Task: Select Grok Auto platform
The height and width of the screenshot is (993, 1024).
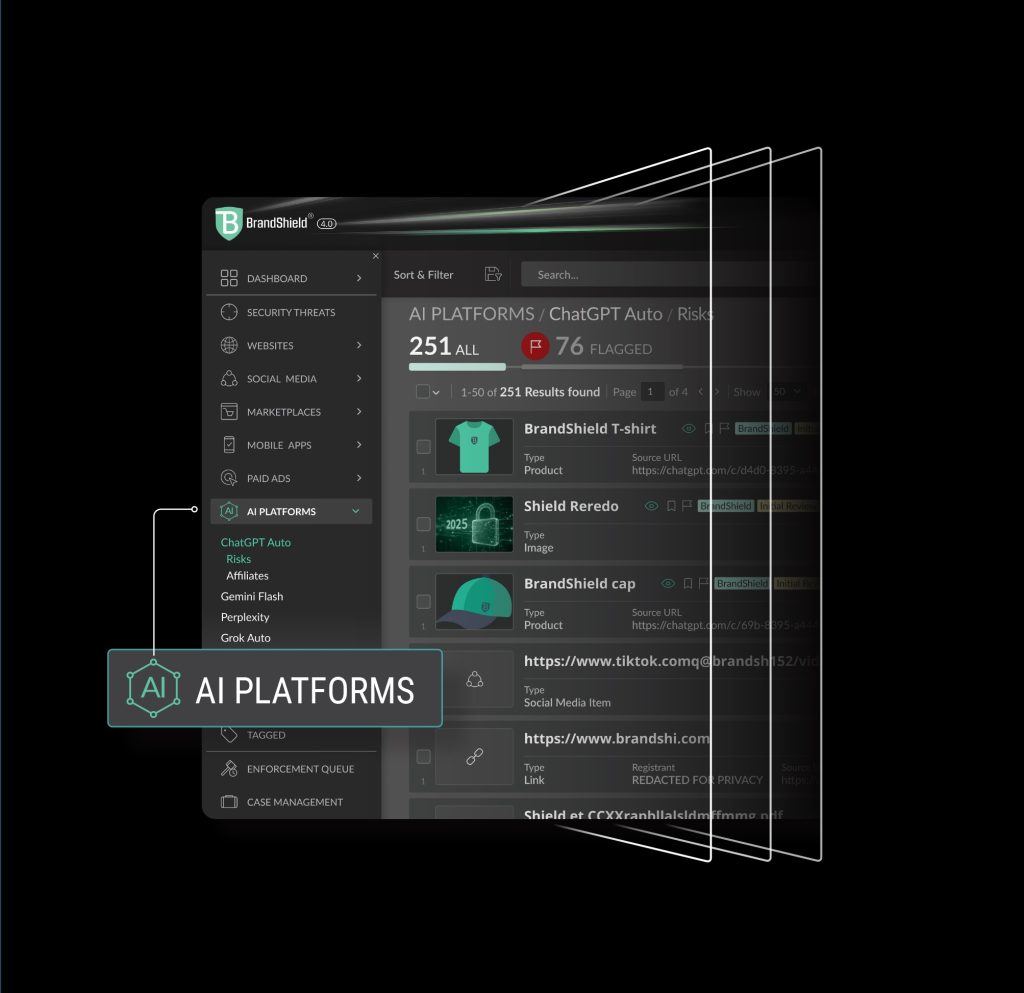Action: [246, 638]
